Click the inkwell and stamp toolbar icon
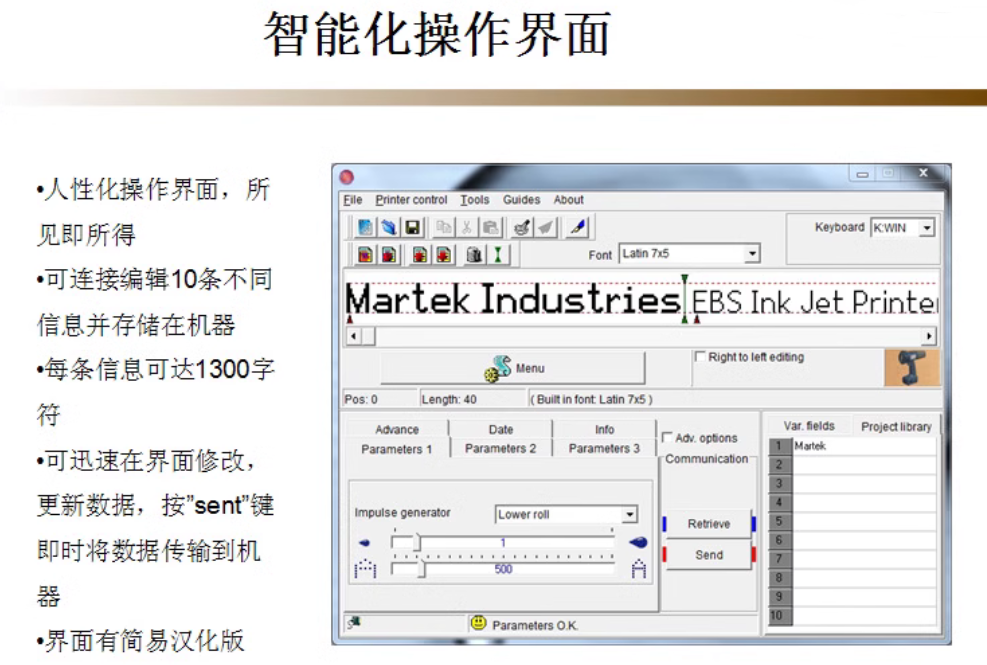The height and width of the screenshot is (665, 987). click(522, 227)
